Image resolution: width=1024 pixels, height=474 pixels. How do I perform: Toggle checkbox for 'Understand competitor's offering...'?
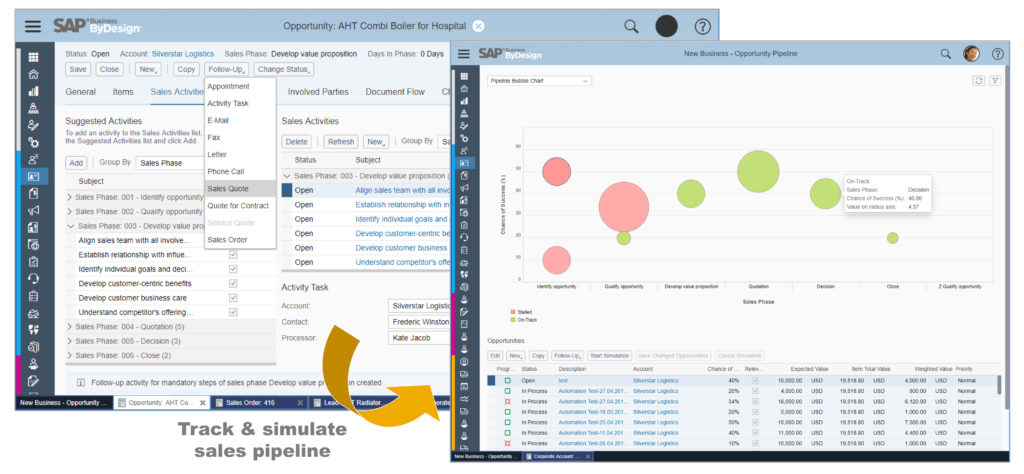click(x=233, y=312)
